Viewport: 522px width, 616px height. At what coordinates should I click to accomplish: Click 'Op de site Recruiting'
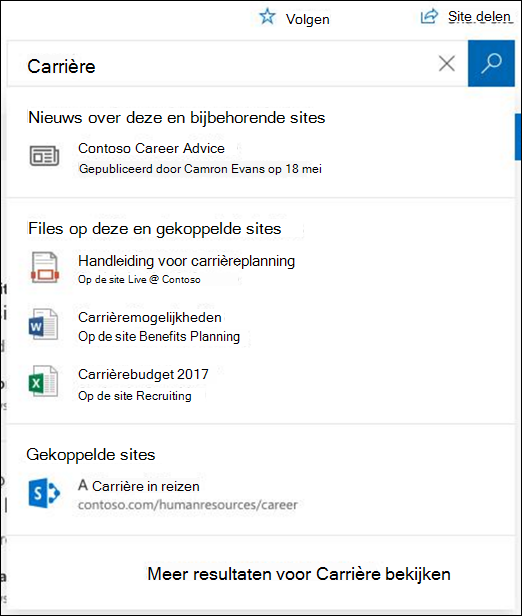coord(135,396)
